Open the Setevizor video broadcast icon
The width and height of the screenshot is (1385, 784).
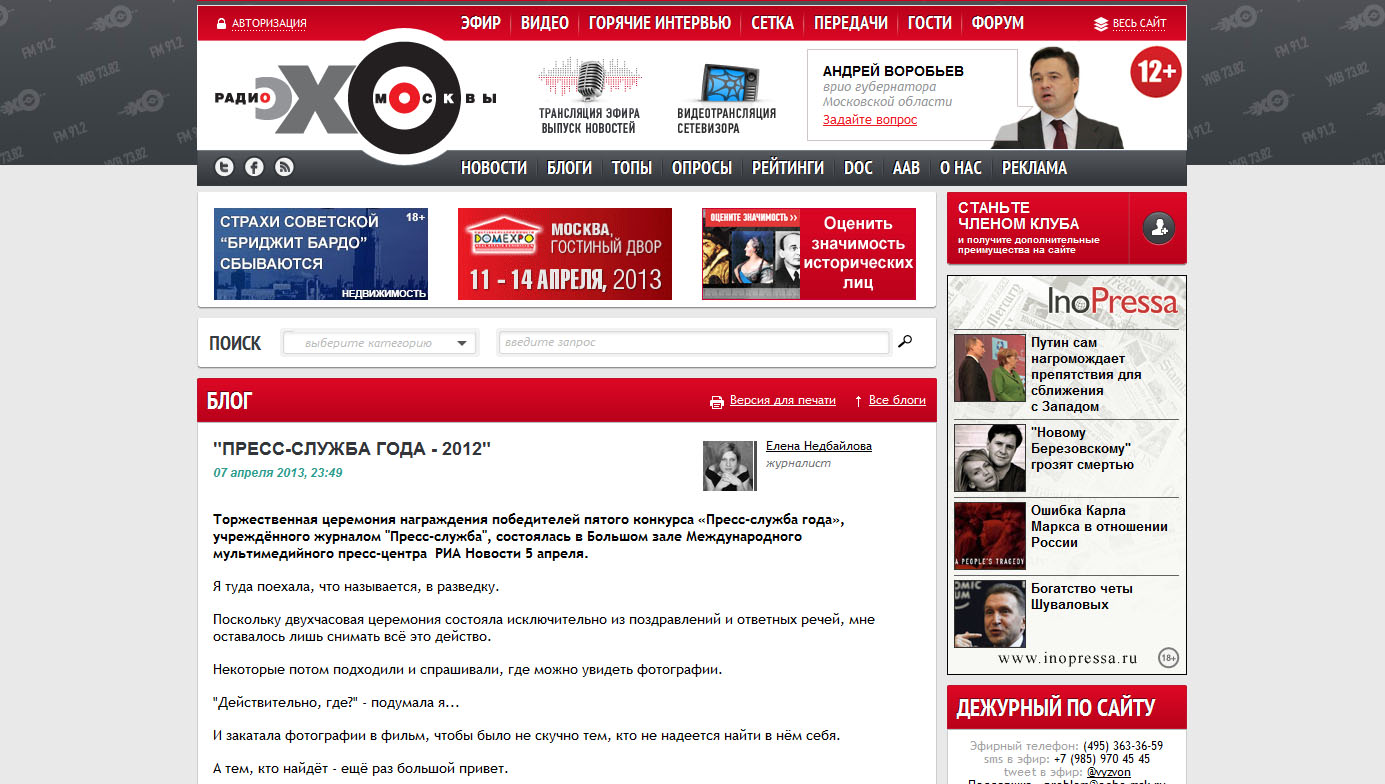click(726, 84)
